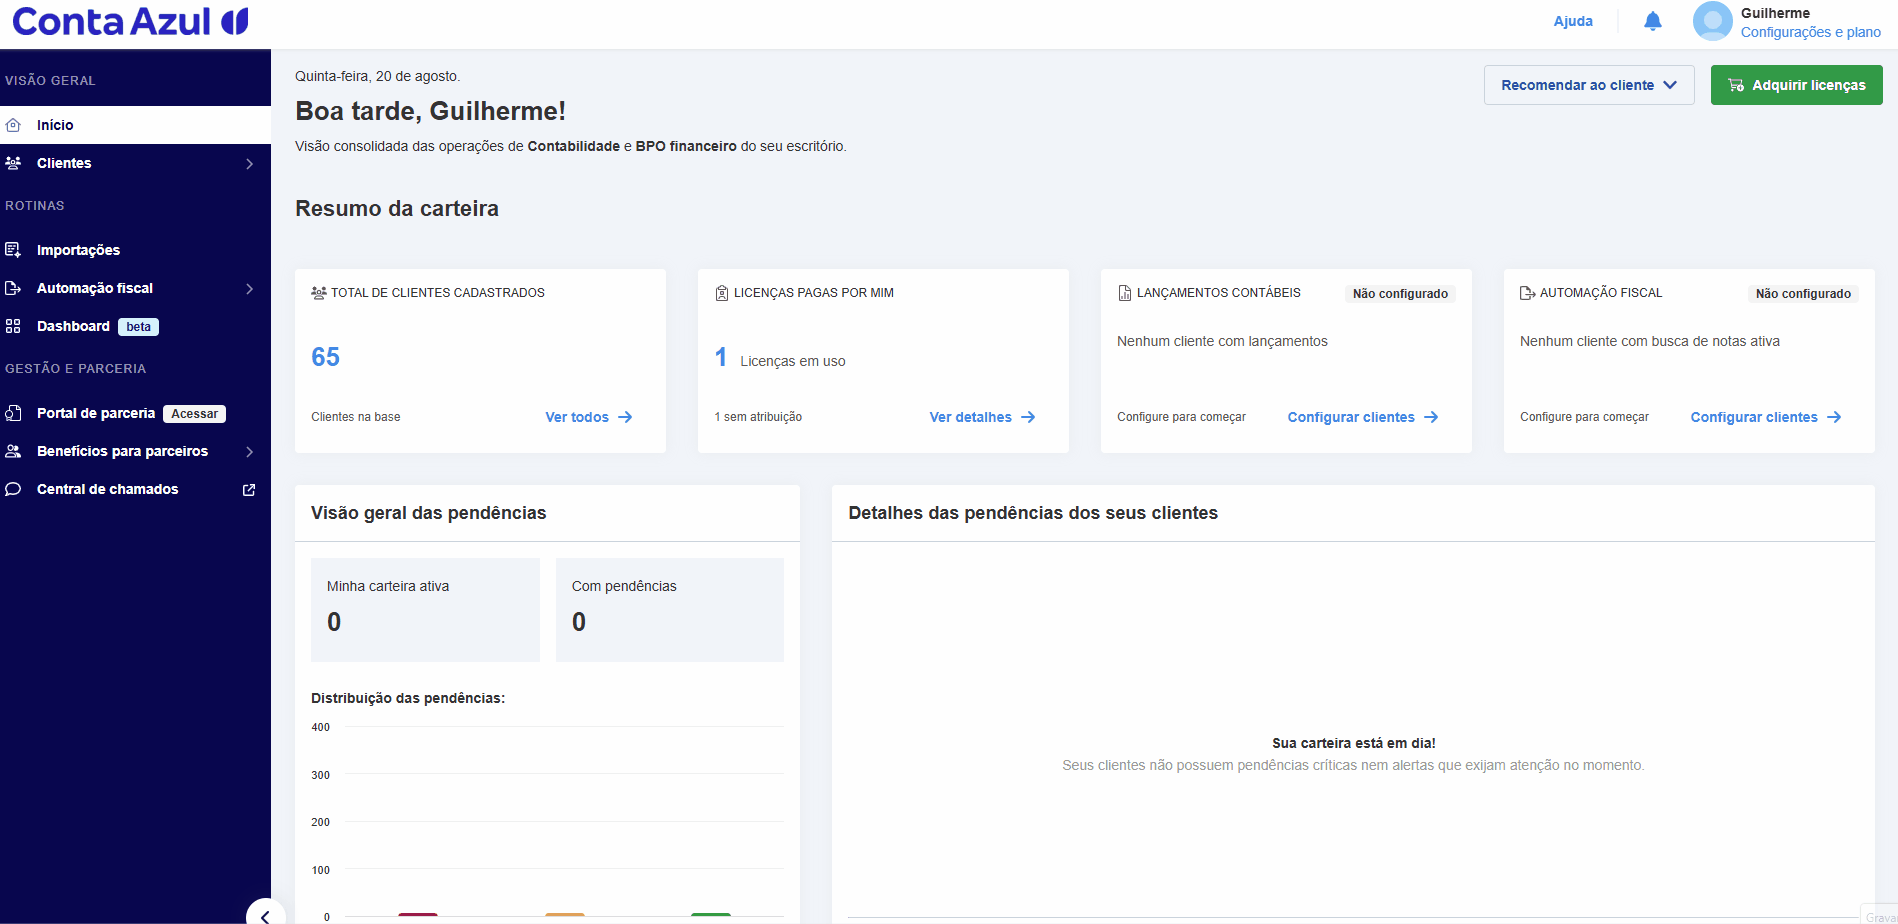Open Dashboard menu item
Viewport: 1898px width, 924px height.
tap(135, 326)
